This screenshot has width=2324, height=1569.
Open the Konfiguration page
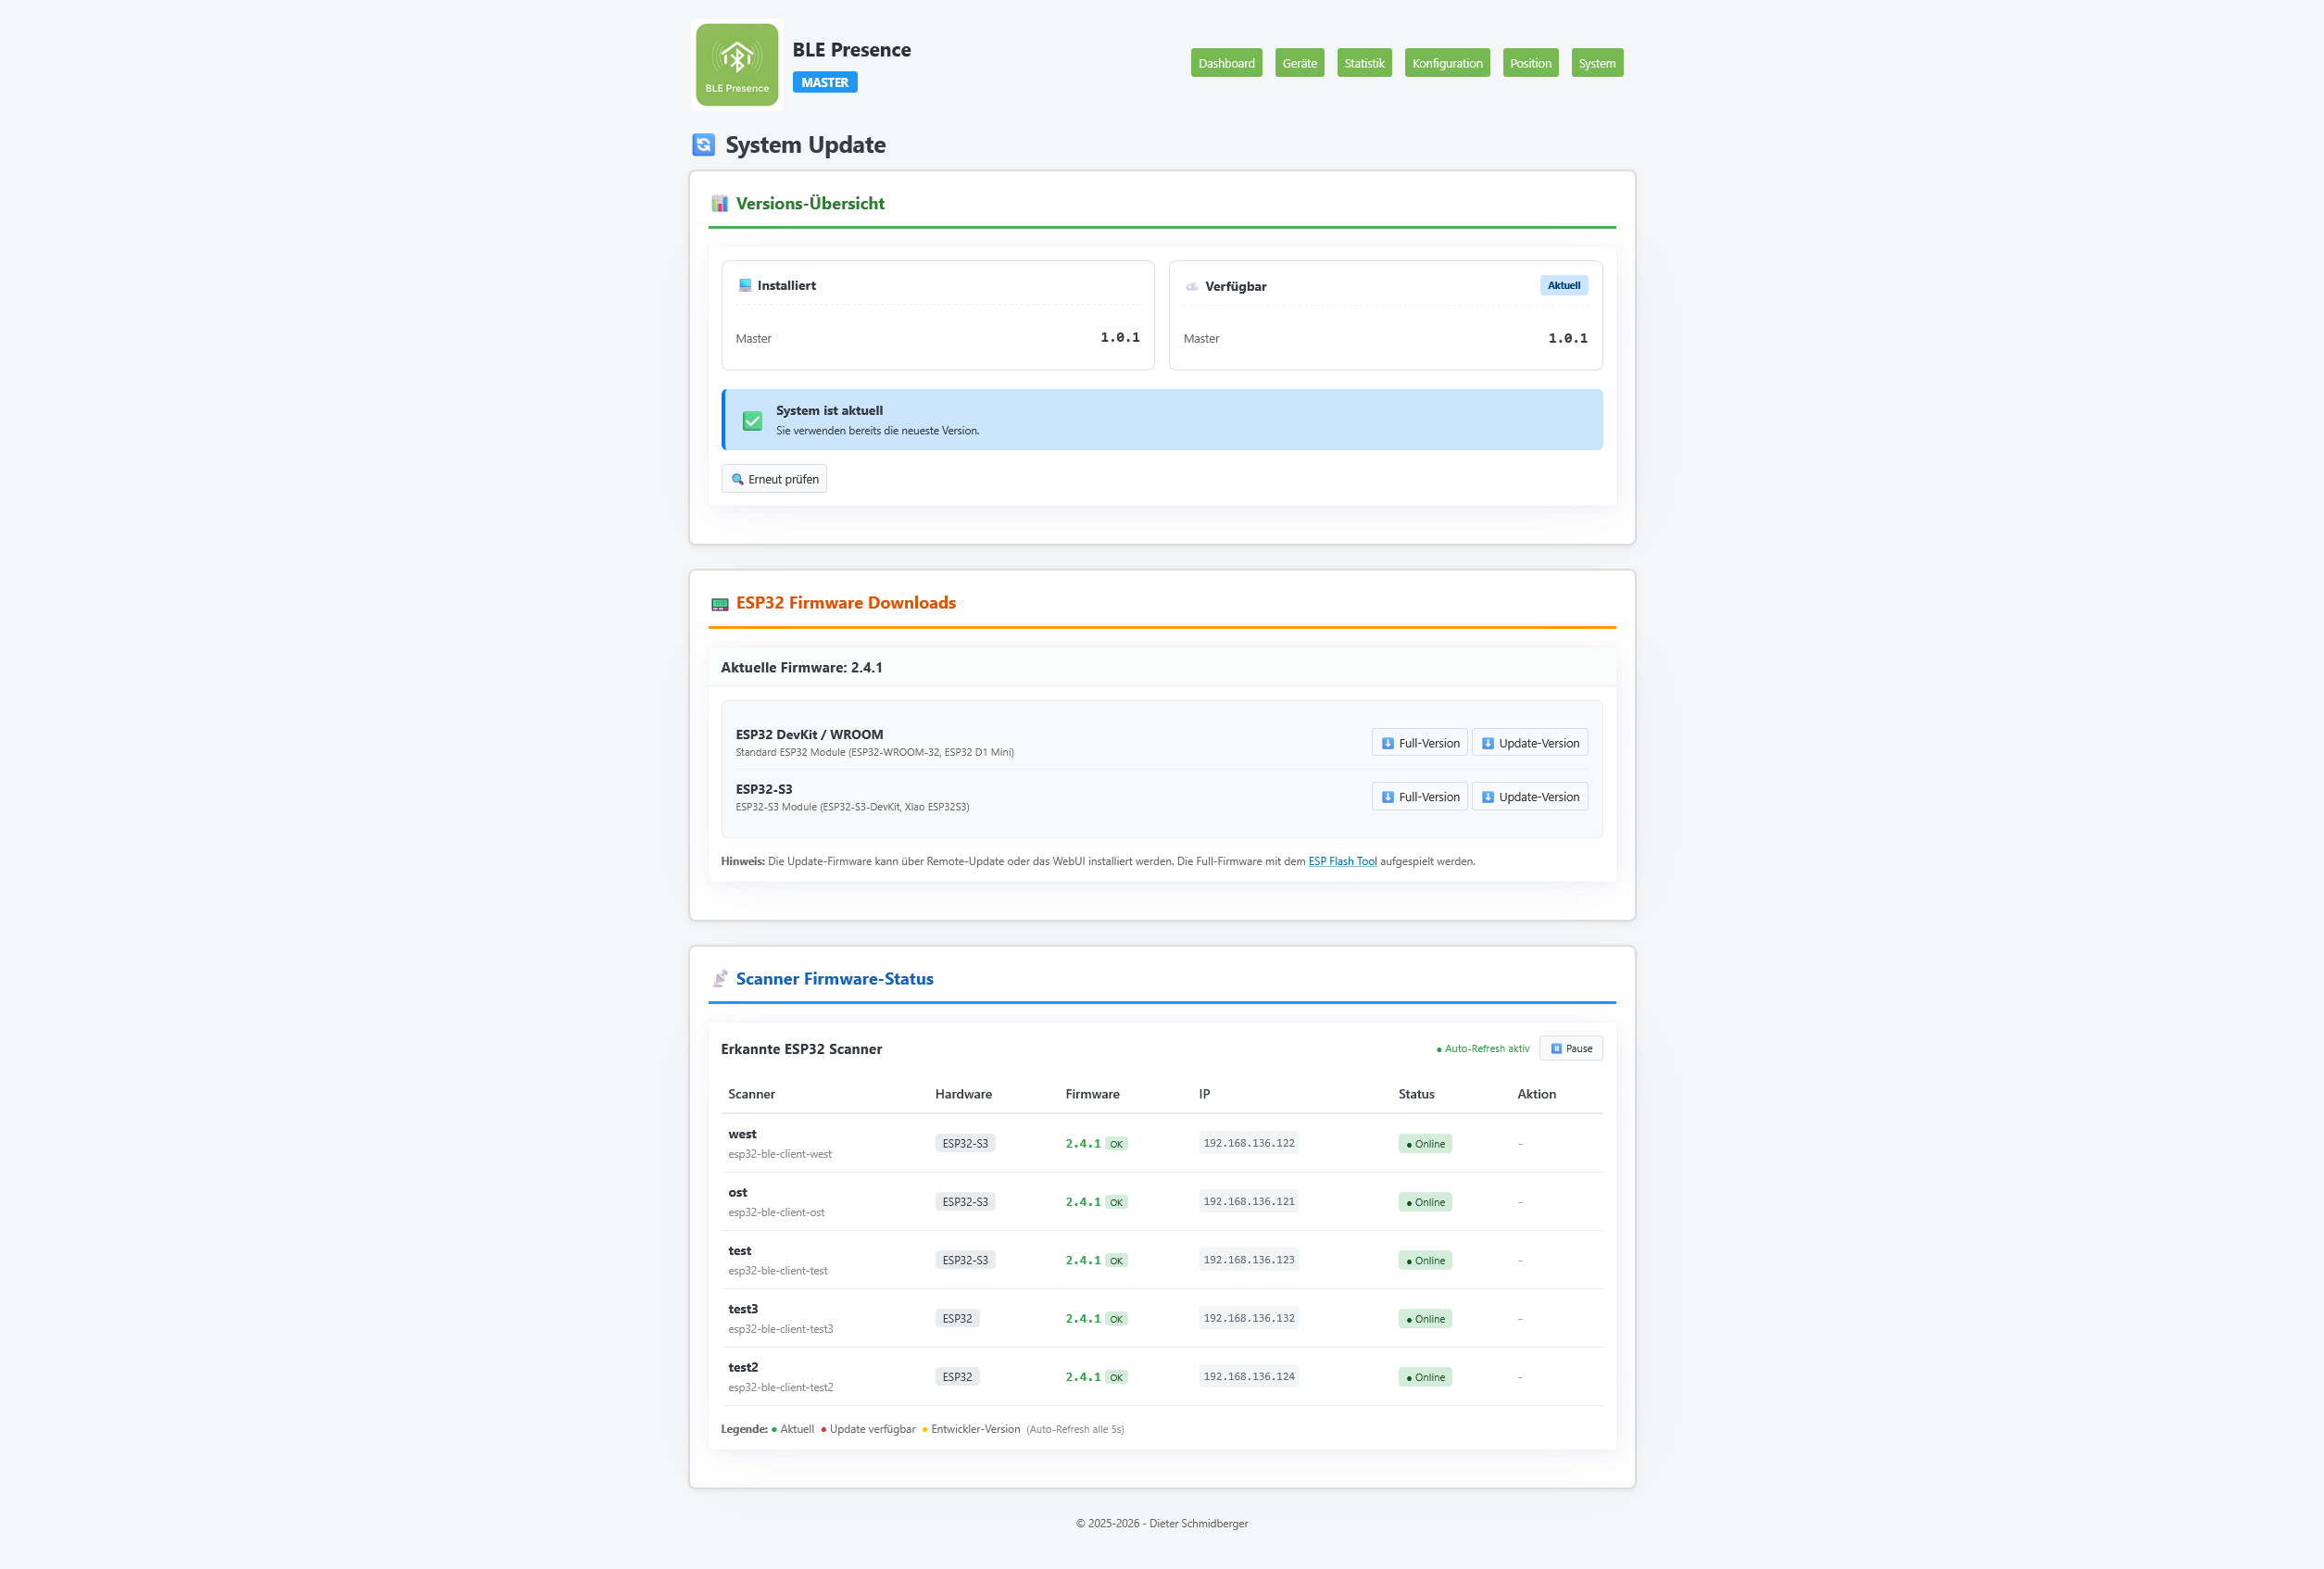(x=1446, y=63)
